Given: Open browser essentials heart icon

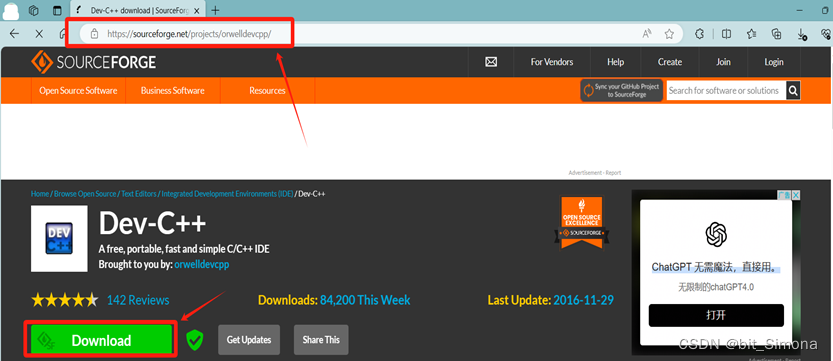Looking at the screenshot, I should tap(826, 34).
